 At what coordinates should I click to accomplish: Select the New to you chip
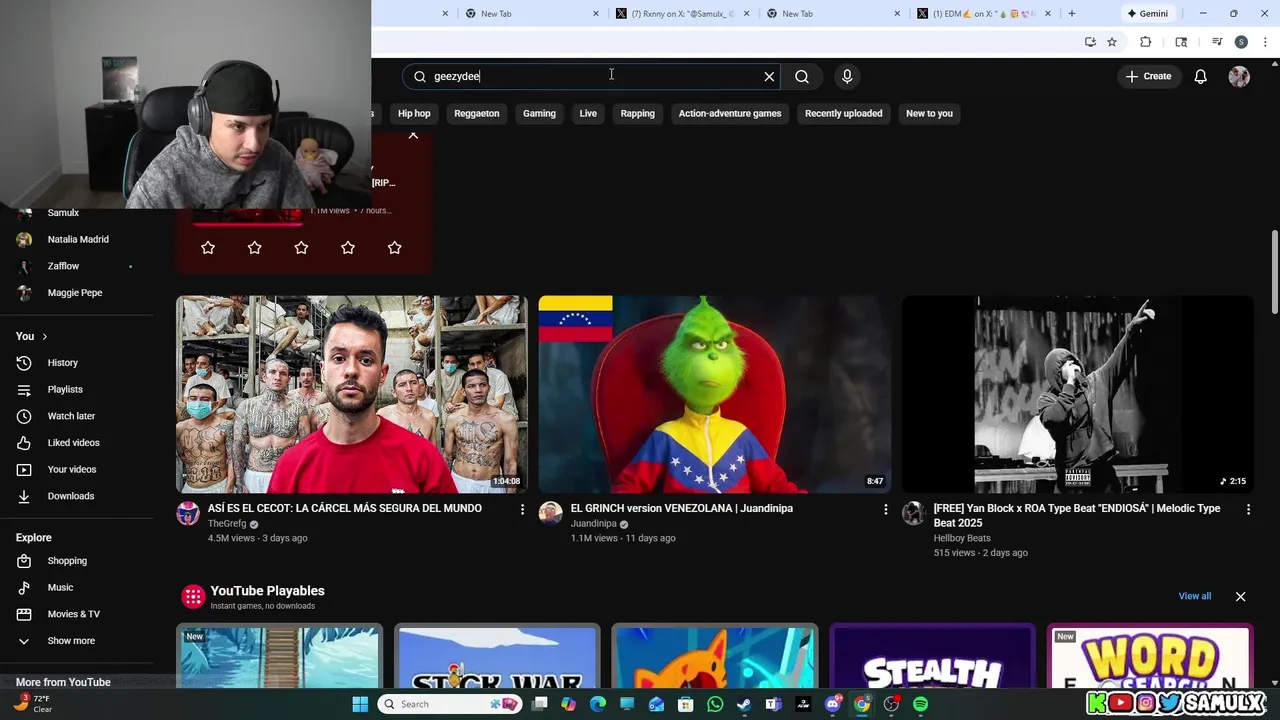coord(929,113)
